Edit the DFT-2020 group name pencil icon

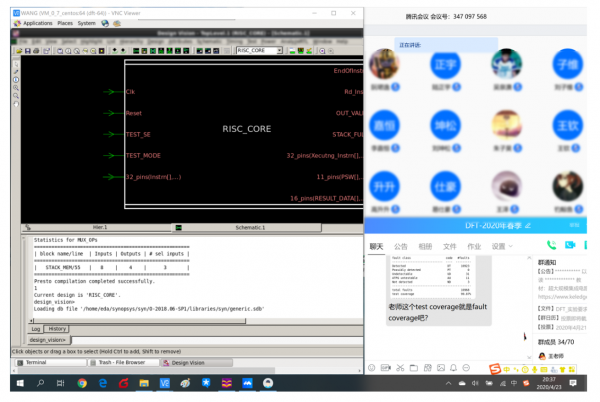point(528,226)
